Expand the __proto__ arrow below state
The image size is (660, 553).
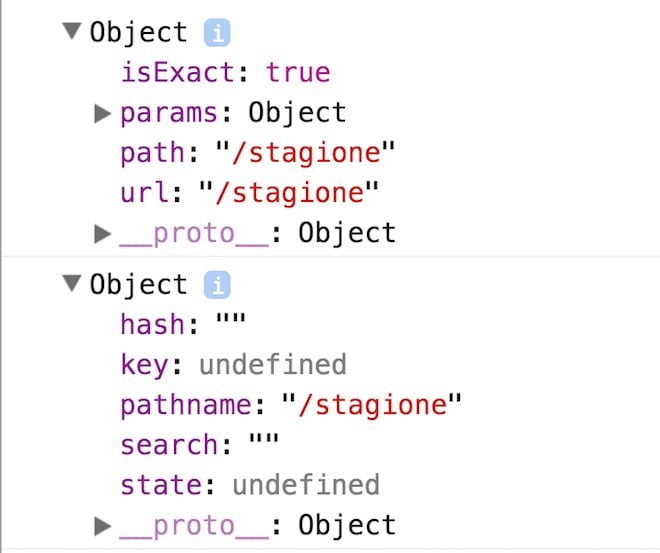point(102,525)
